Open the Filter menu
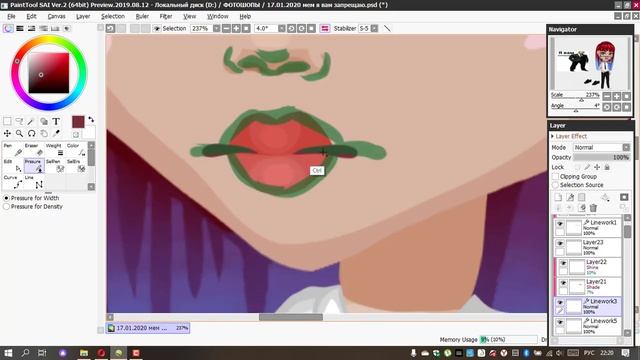 click(x=166, y=16)
